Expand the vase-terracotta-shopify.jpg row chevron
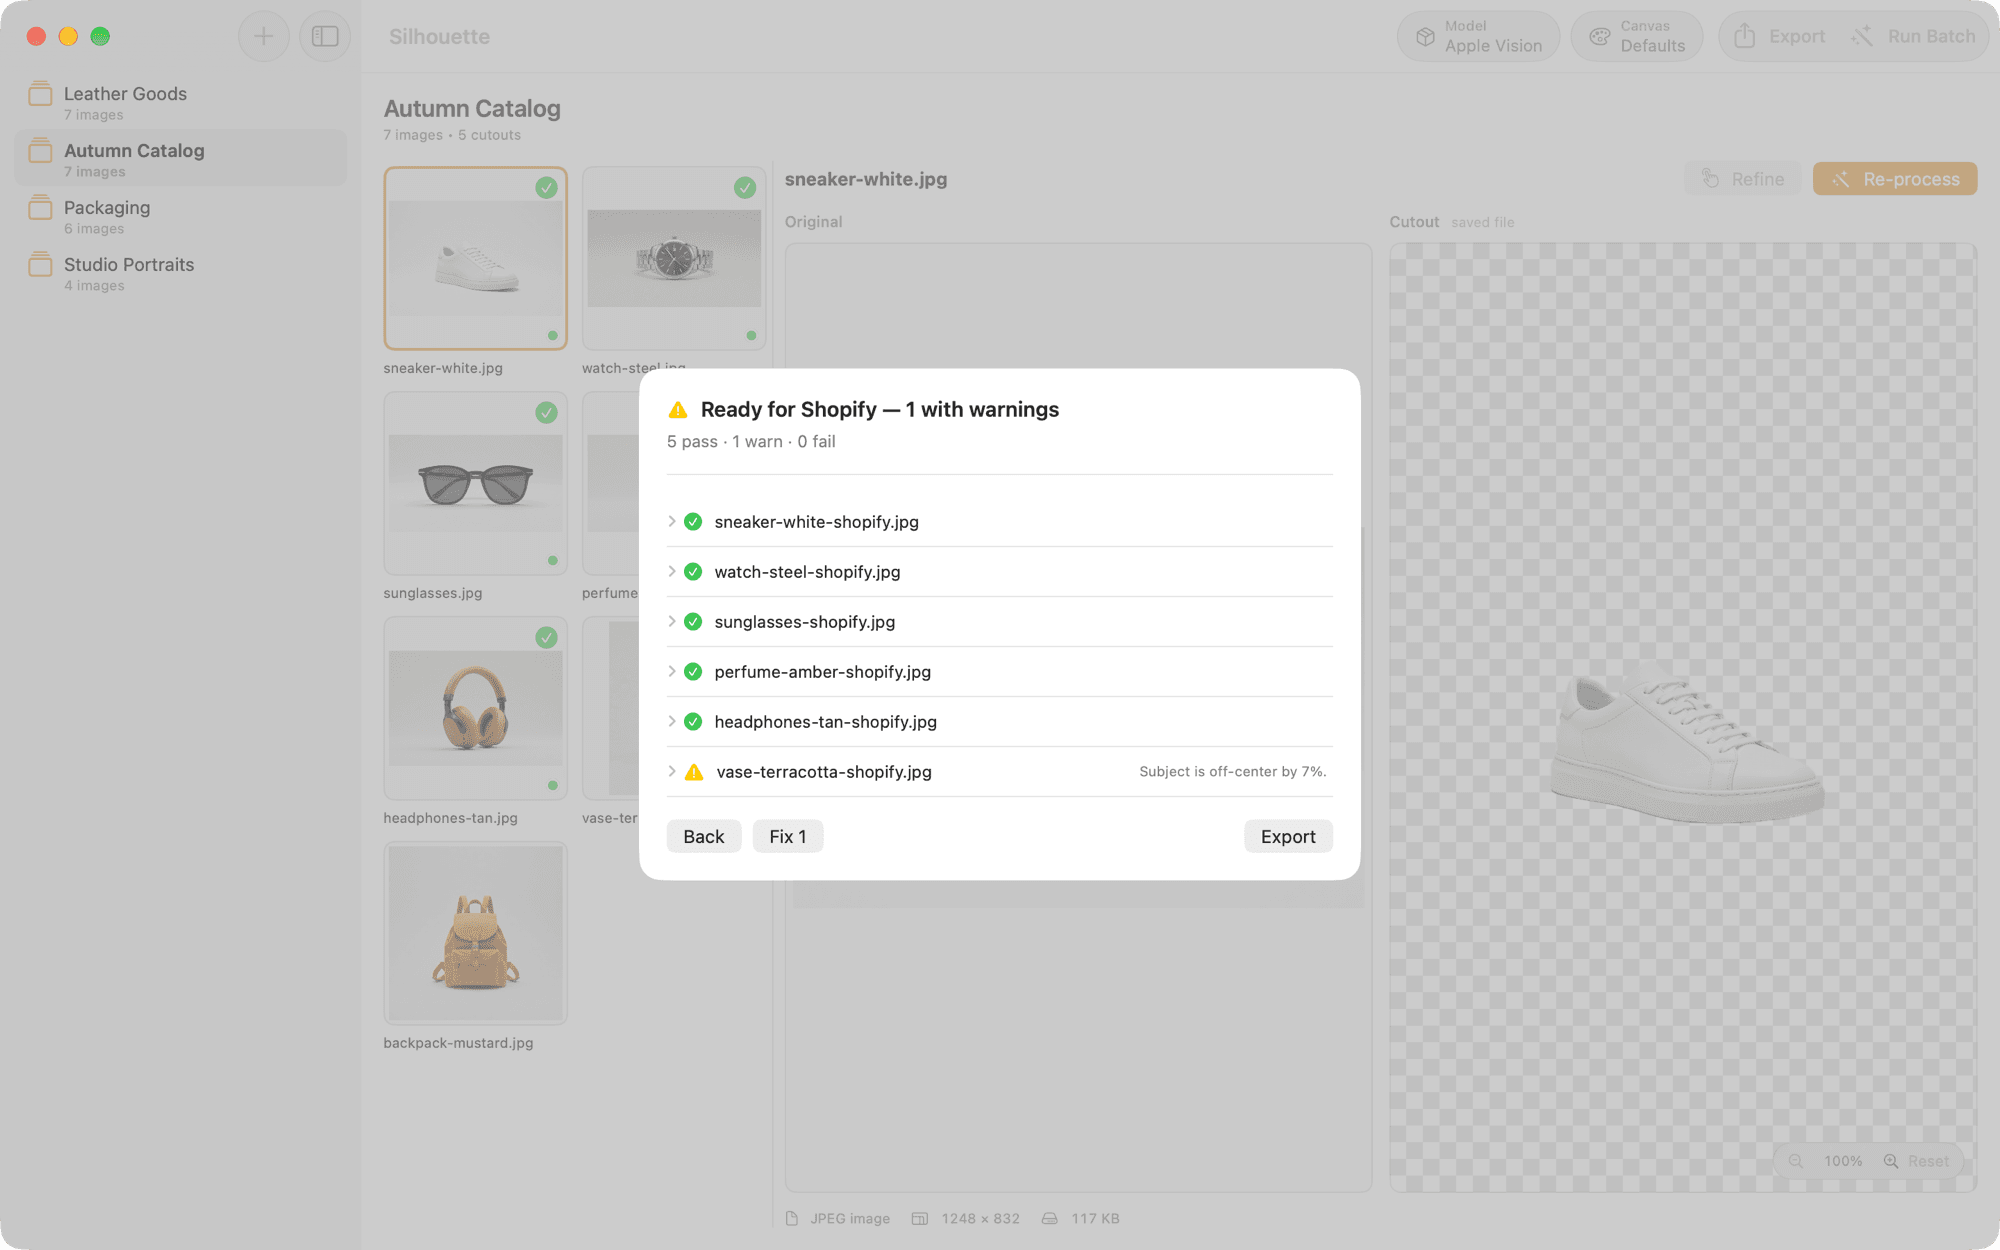Image resolution: width=2000 pixels, height=1250 pixels. [672, 771]
